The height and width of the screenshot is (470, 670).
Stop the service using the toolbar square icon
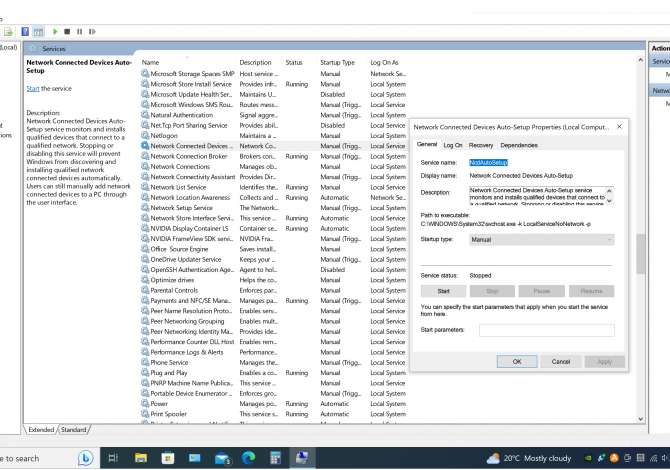click(67, 32)
